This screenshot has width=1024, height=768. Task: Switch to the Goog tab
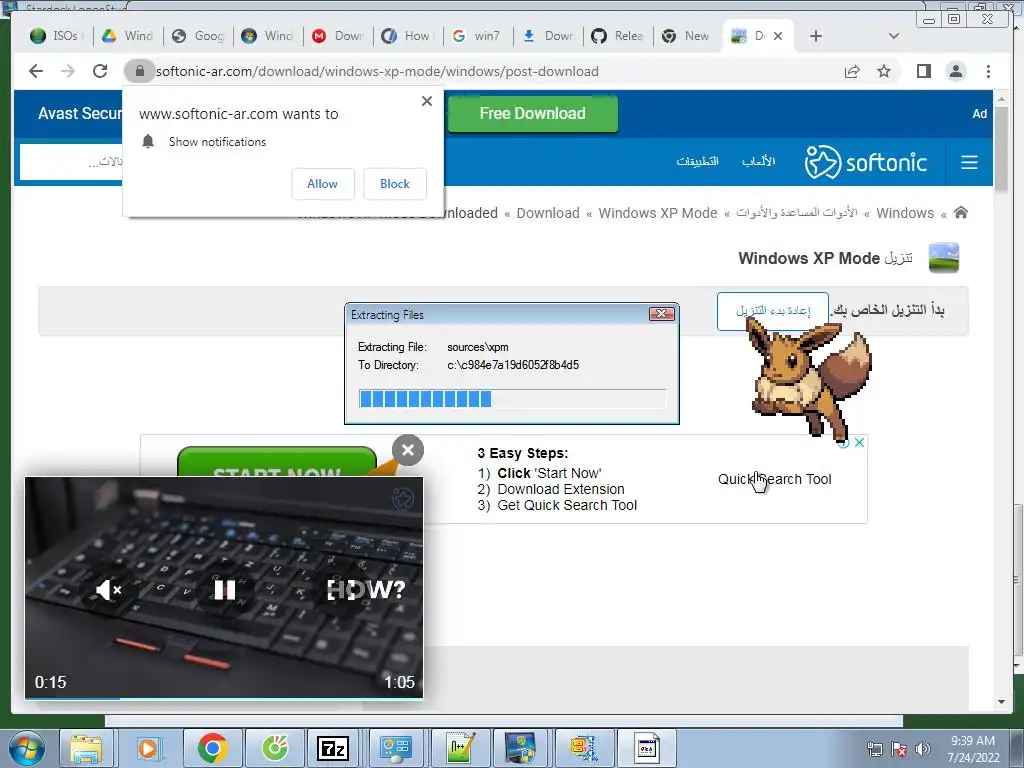(199, 36)
